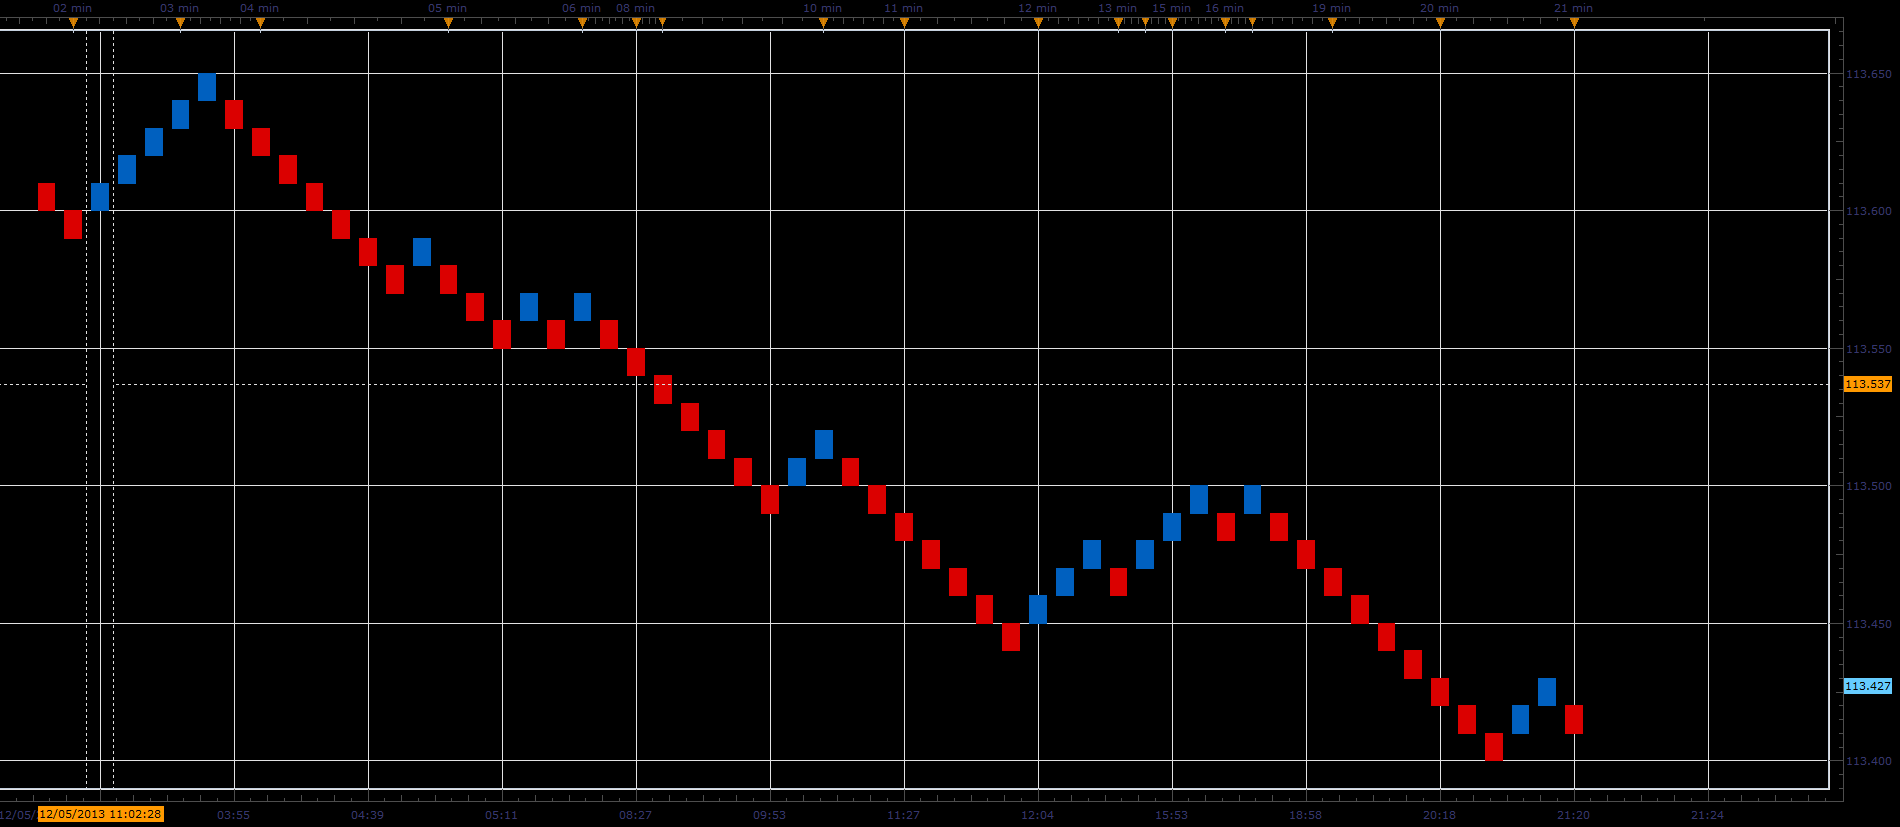Click the 12:04 time axis label
This screenshot has width=1900, height=827.
point(1037,815)
